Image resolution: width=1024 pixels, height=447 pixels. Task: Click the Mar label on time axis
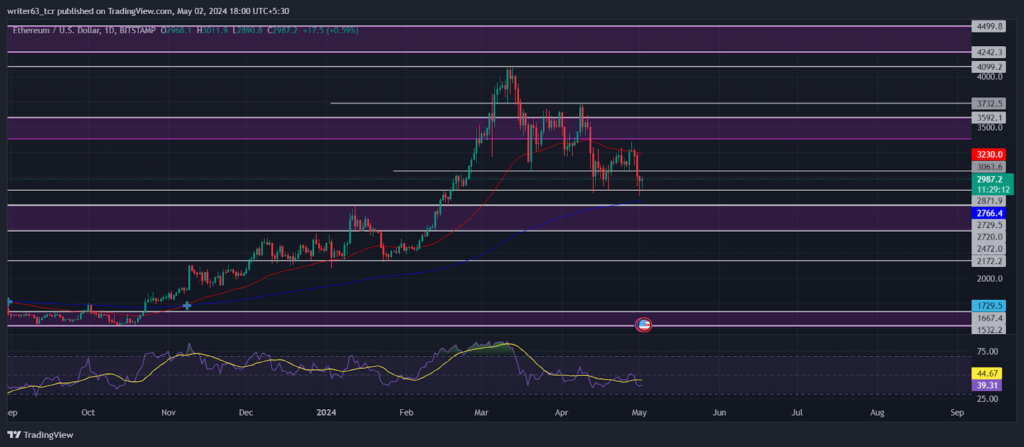pyautogui.click(x=481, y=413)
